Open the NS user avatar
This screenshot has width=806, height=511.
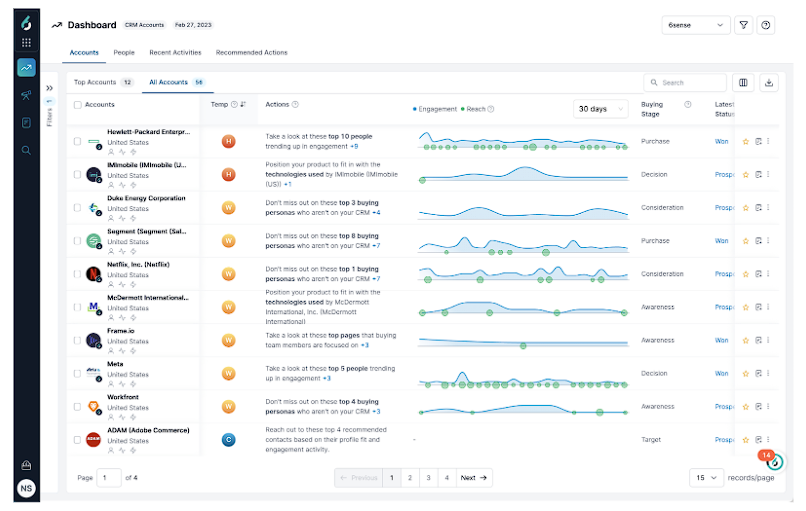pyautogui.click(x=26, y=488)
